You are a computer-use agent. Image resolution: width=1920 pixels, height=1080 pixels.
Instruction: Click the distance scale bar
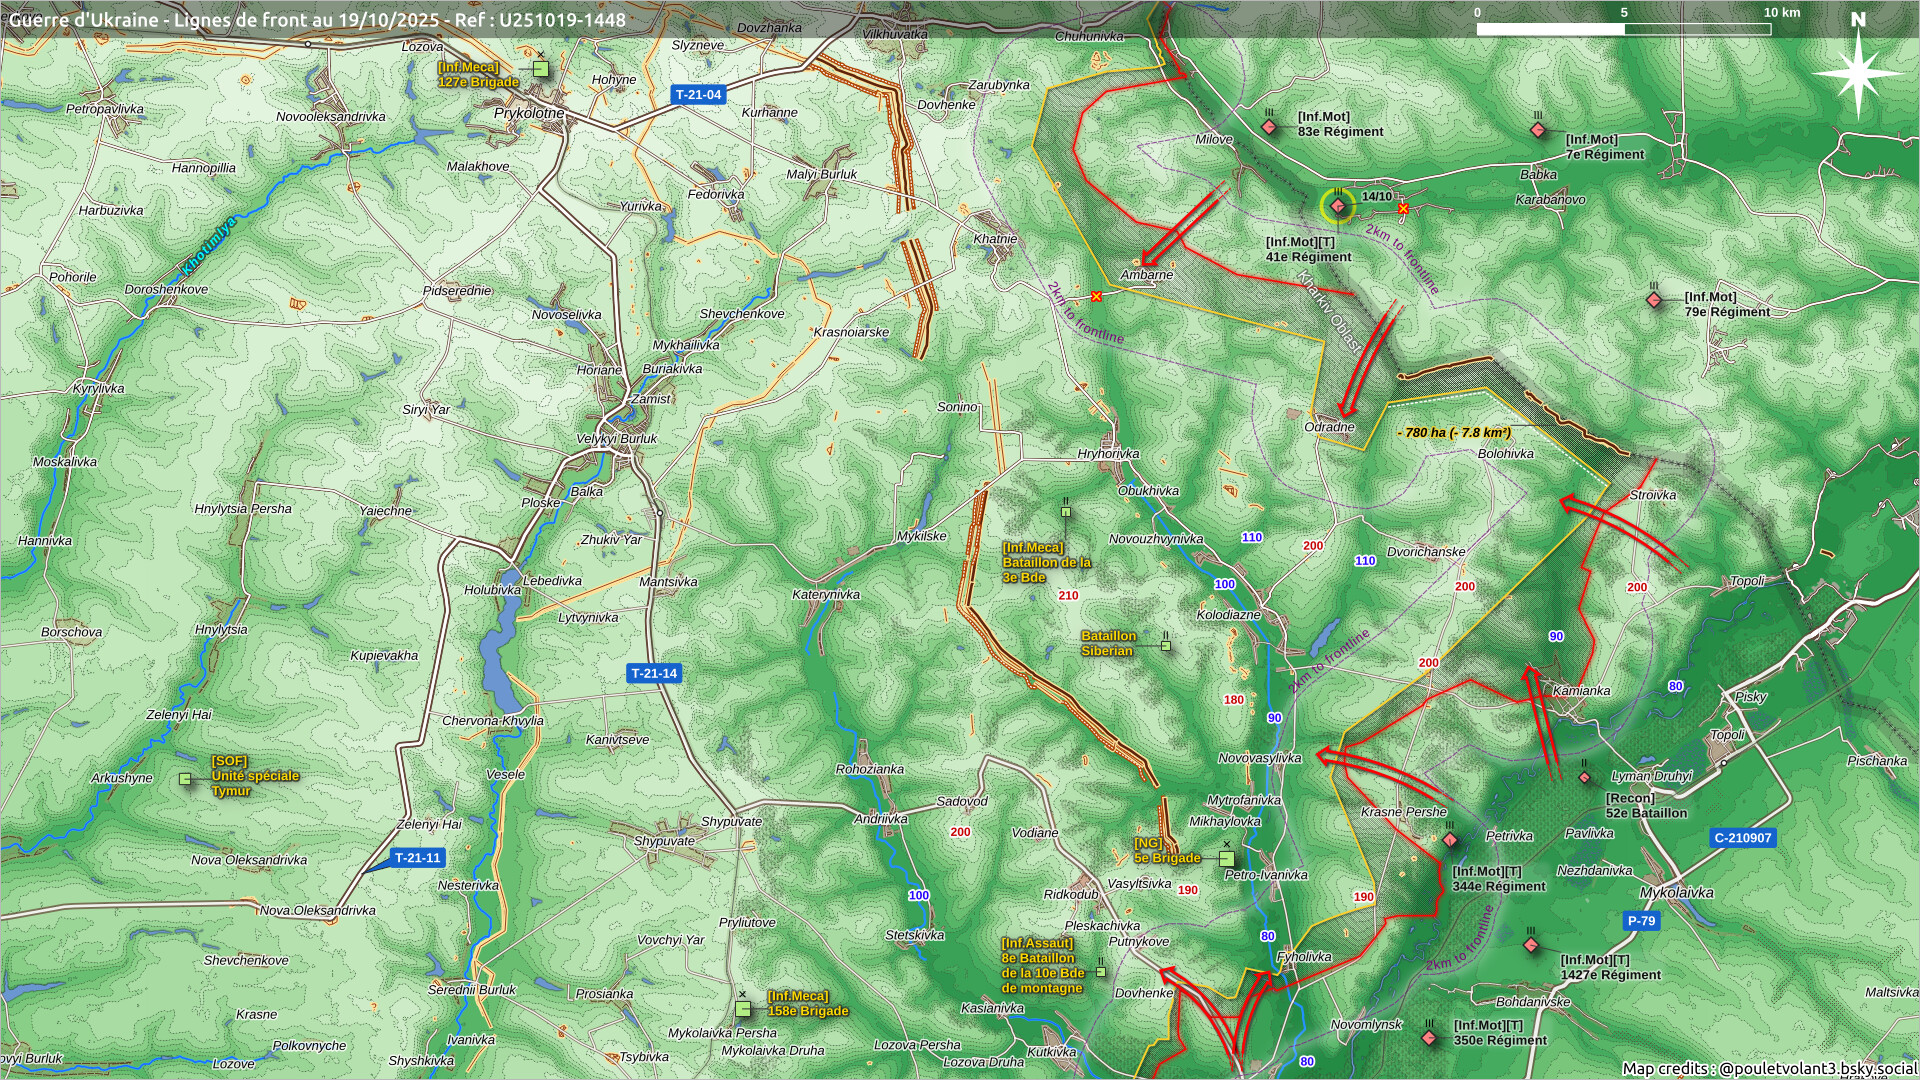[x=1623, y=28]
